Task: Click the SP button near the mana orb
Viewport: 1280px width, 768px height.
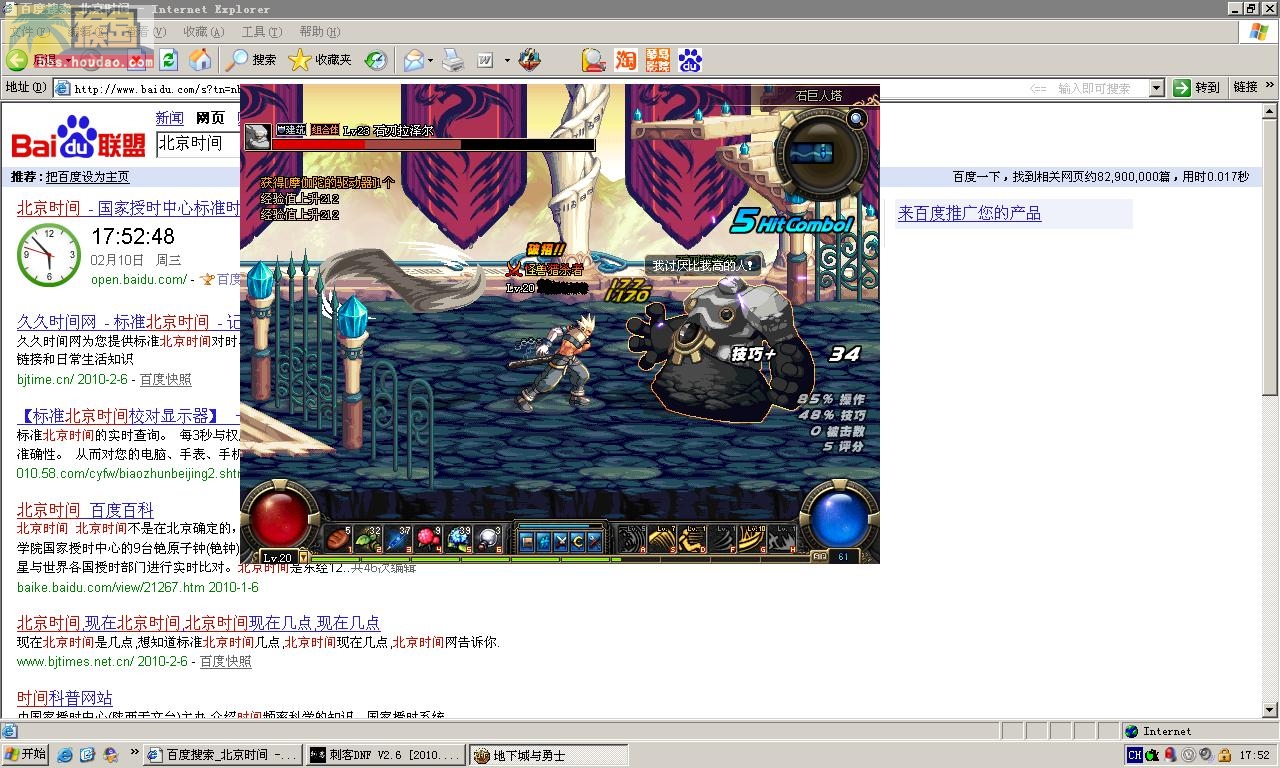Action: point(820,557)
